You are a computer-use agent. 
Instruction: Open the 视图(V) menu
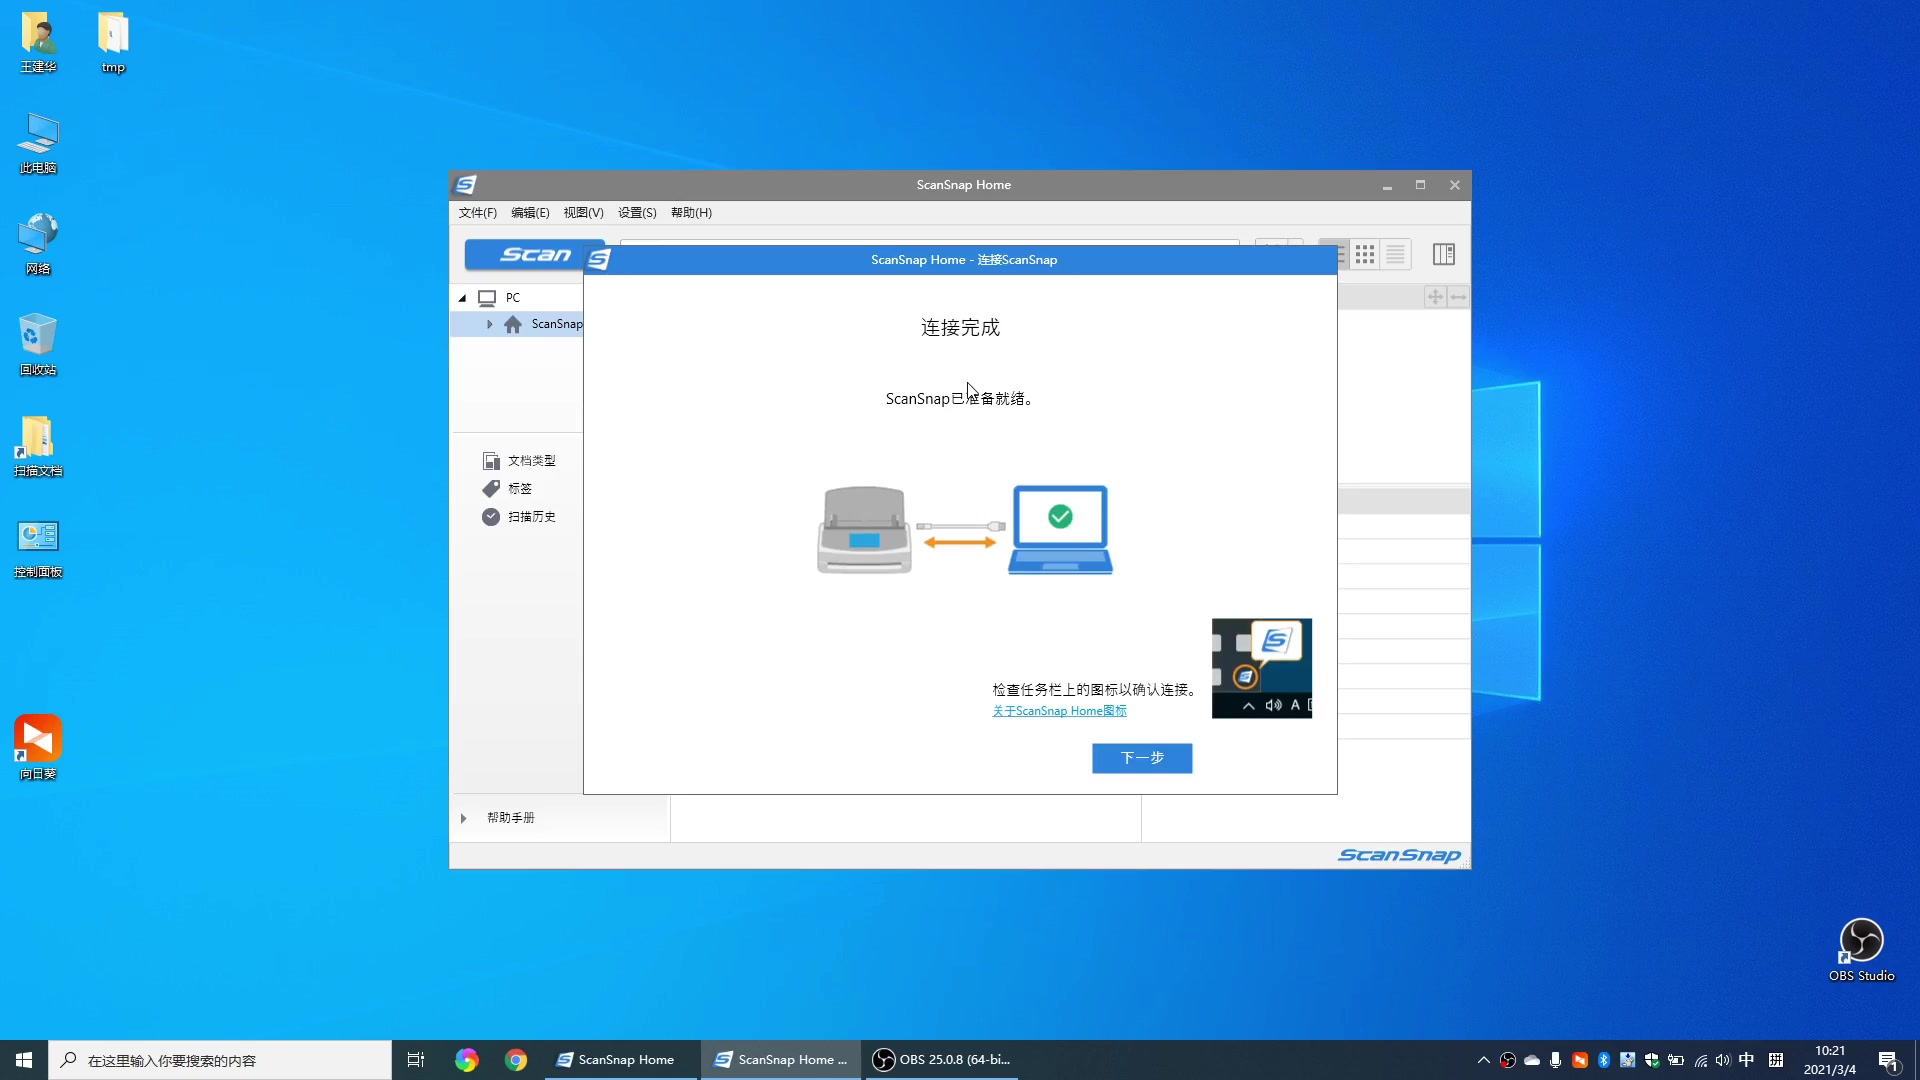(583, 213)
